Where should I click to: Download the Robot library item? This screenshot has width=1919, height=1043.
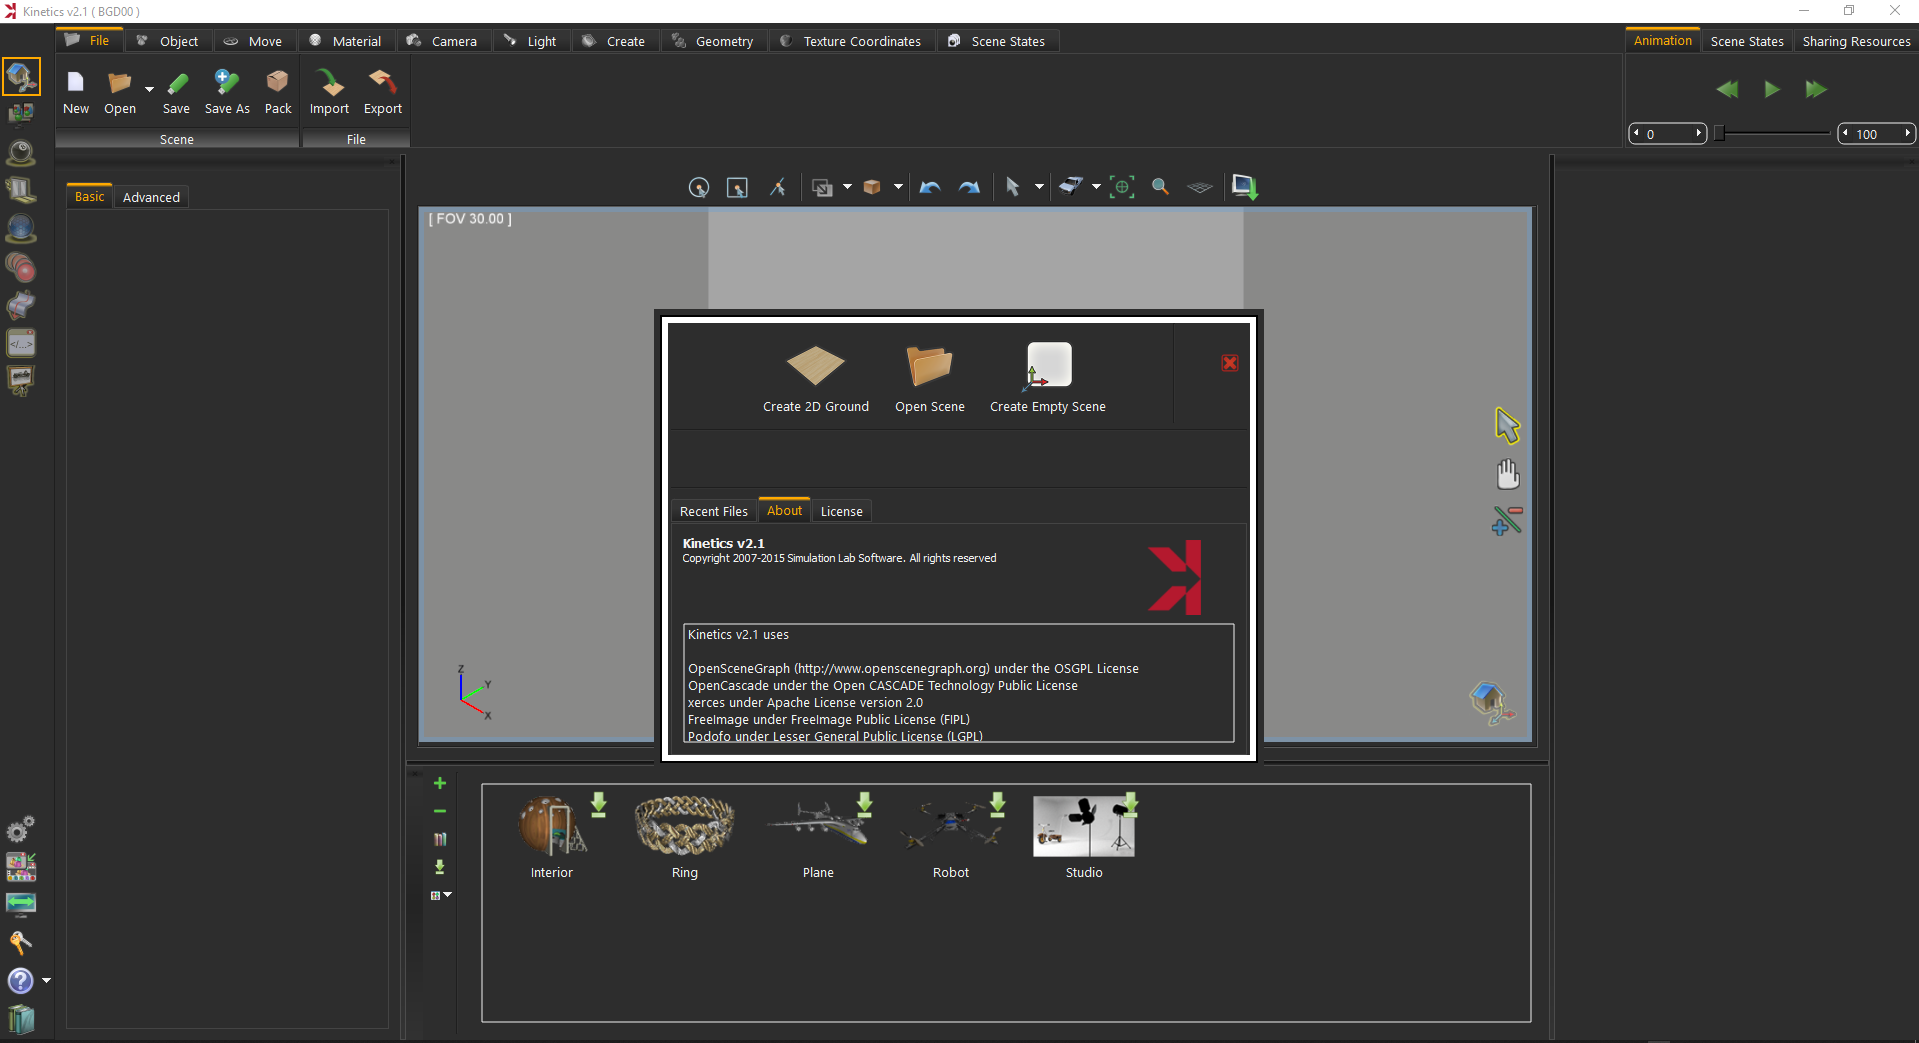pos(997,805)
